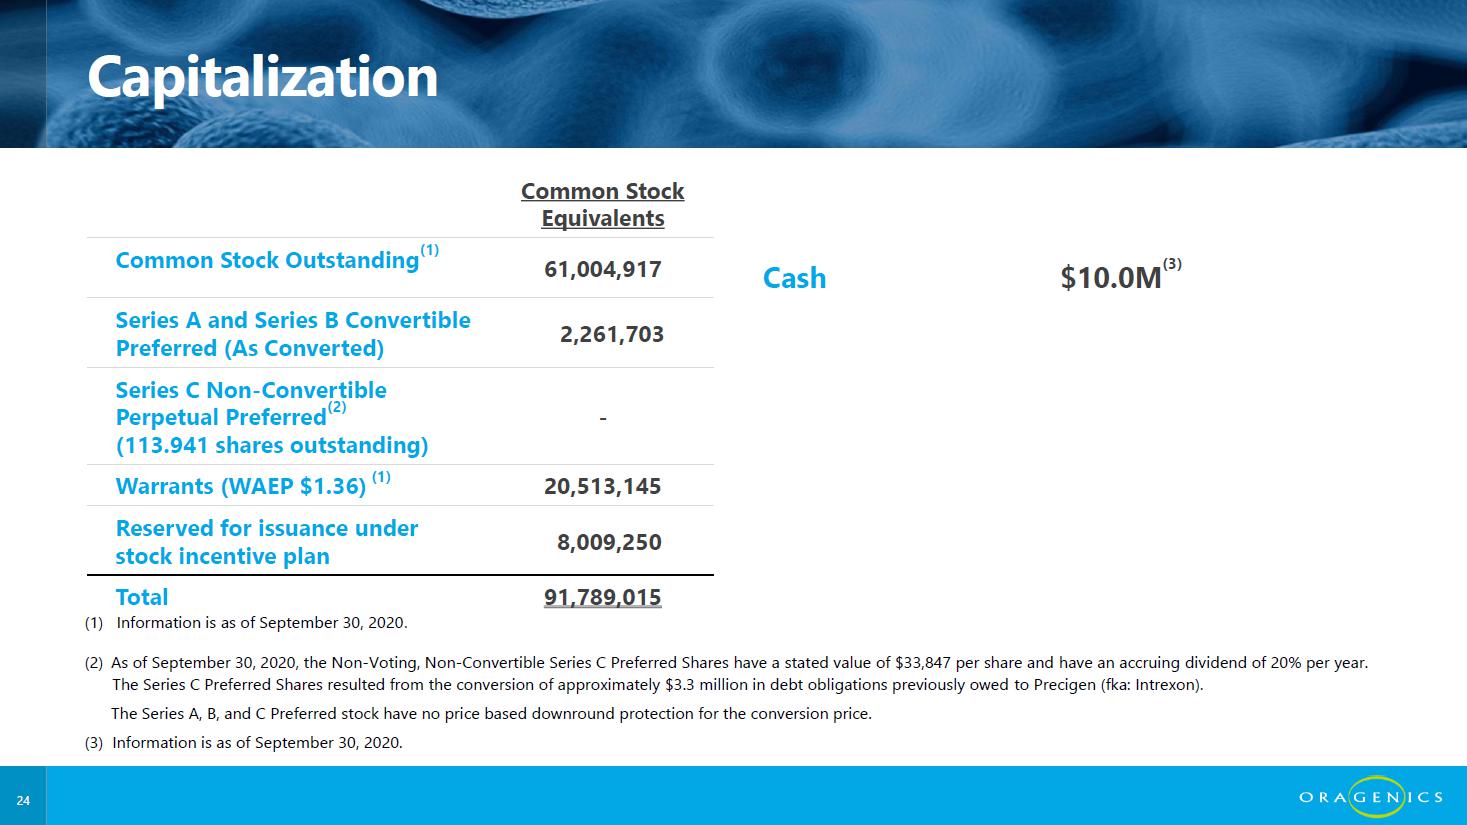Screen dimensions: 1467x825
Task: Select the value 2,261,703
Action: tap(612, 334)
